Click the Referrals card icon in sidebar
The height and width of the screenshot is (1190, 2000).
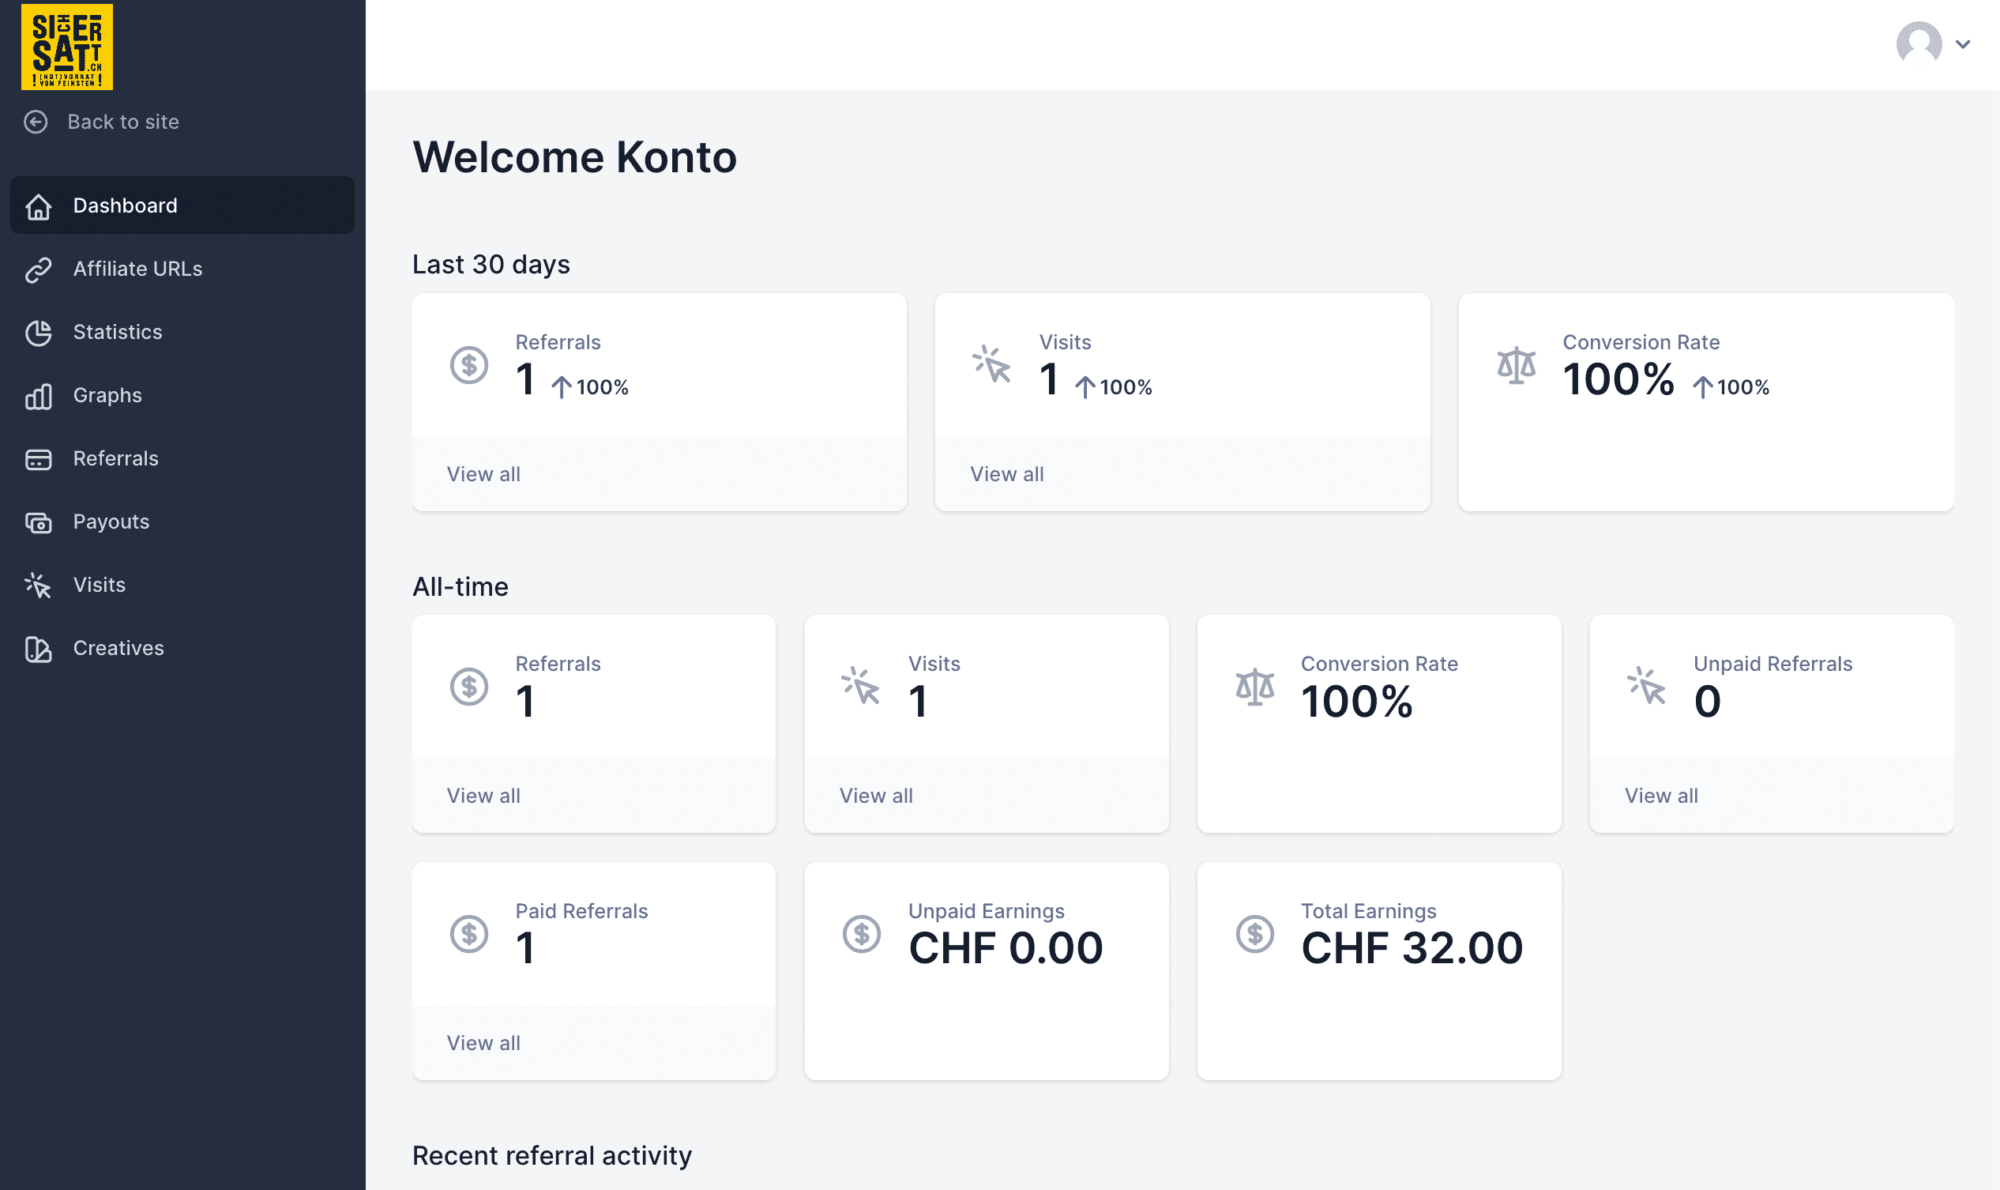pyautogui.click(x=39, y=459)
